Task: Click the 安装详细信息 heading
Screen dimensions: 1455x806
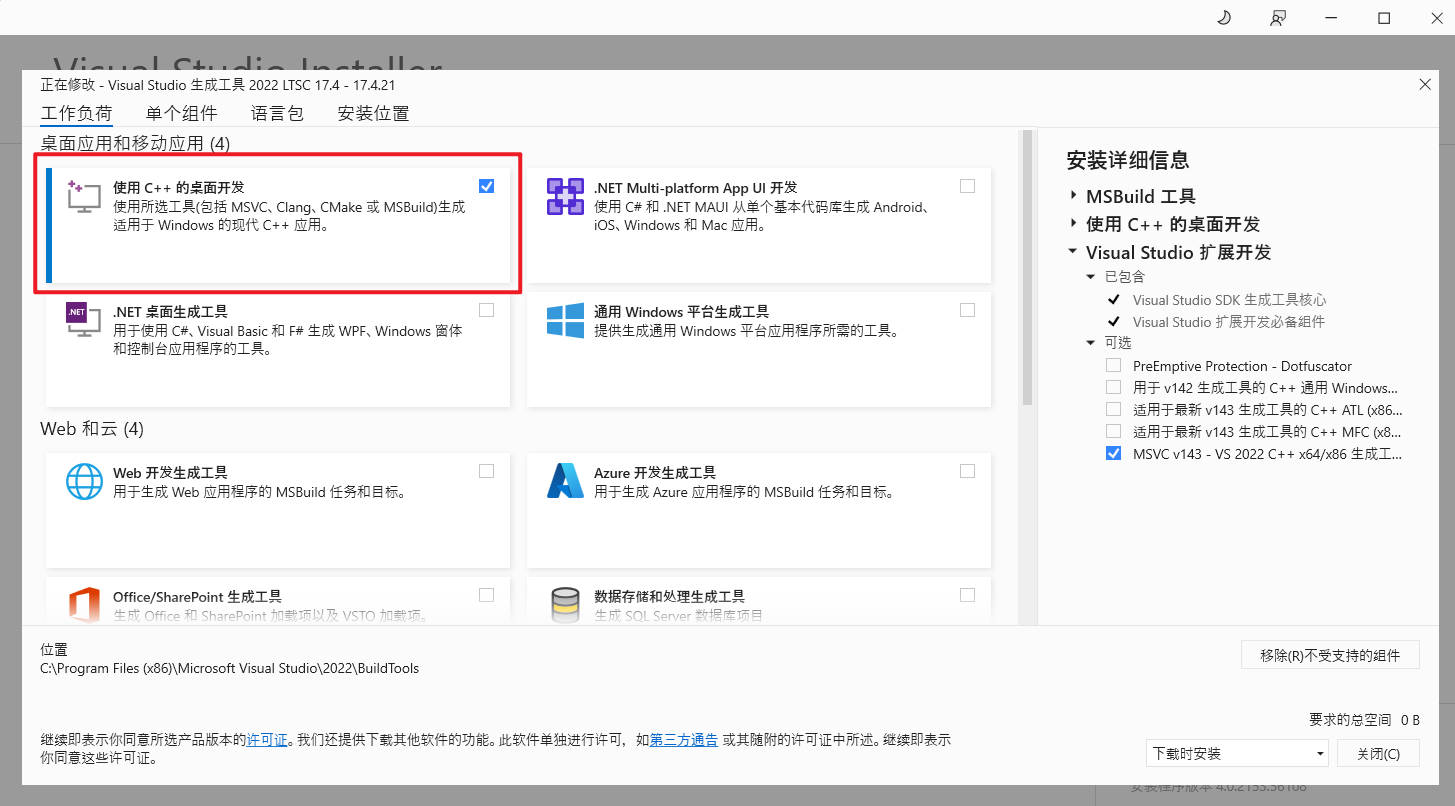Action: 1128,160
